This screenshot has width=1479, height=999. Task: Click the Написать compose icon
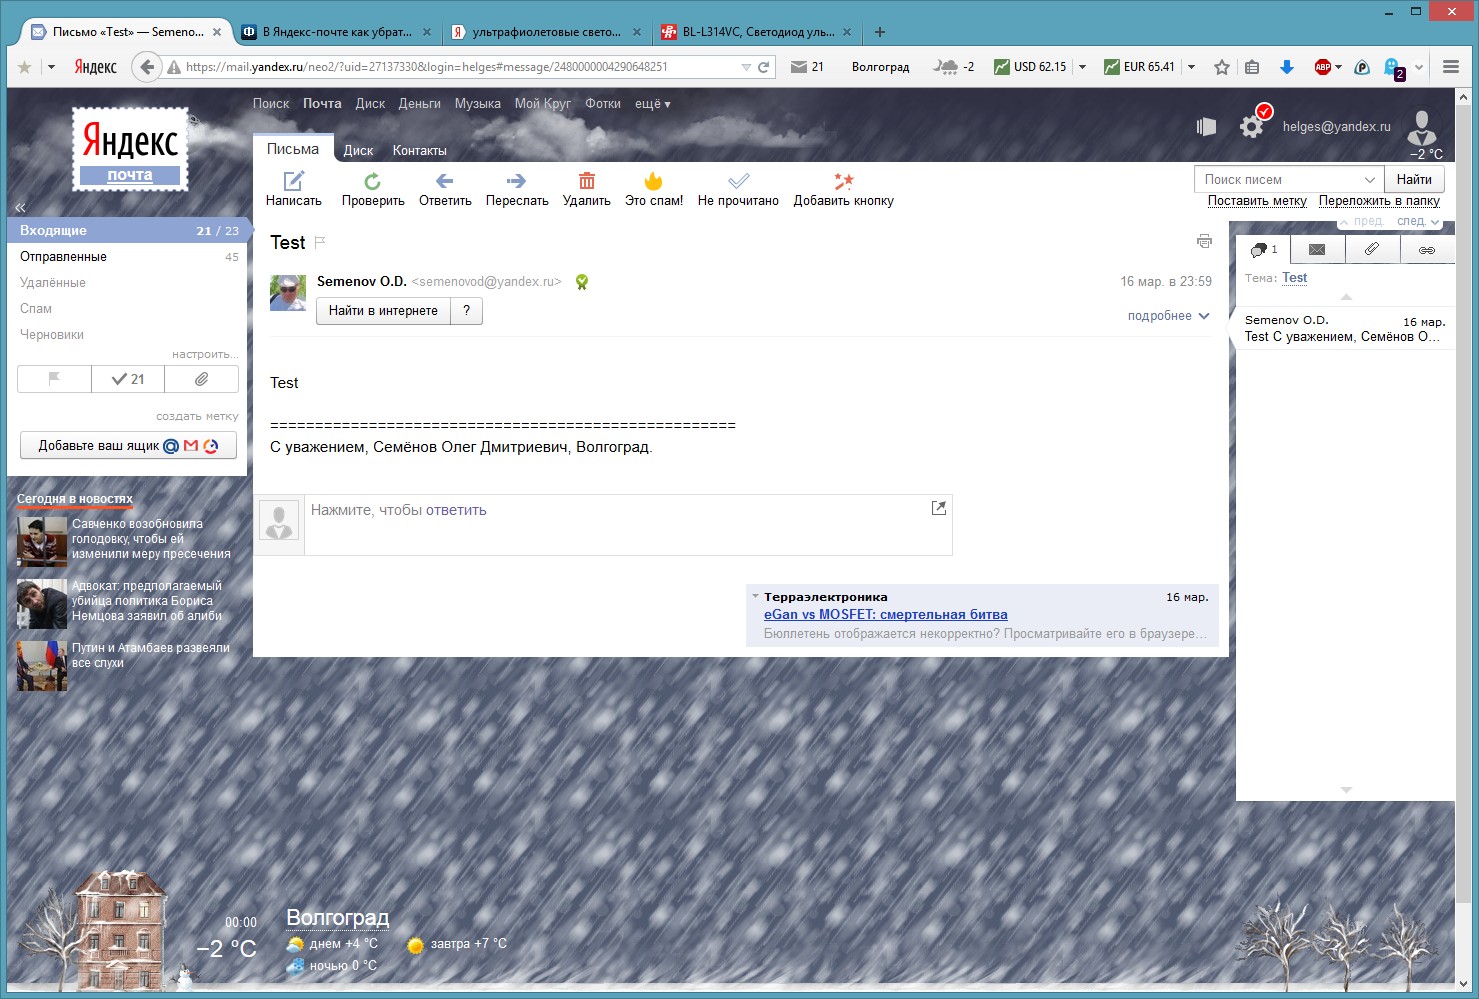(x=293, y=181)
